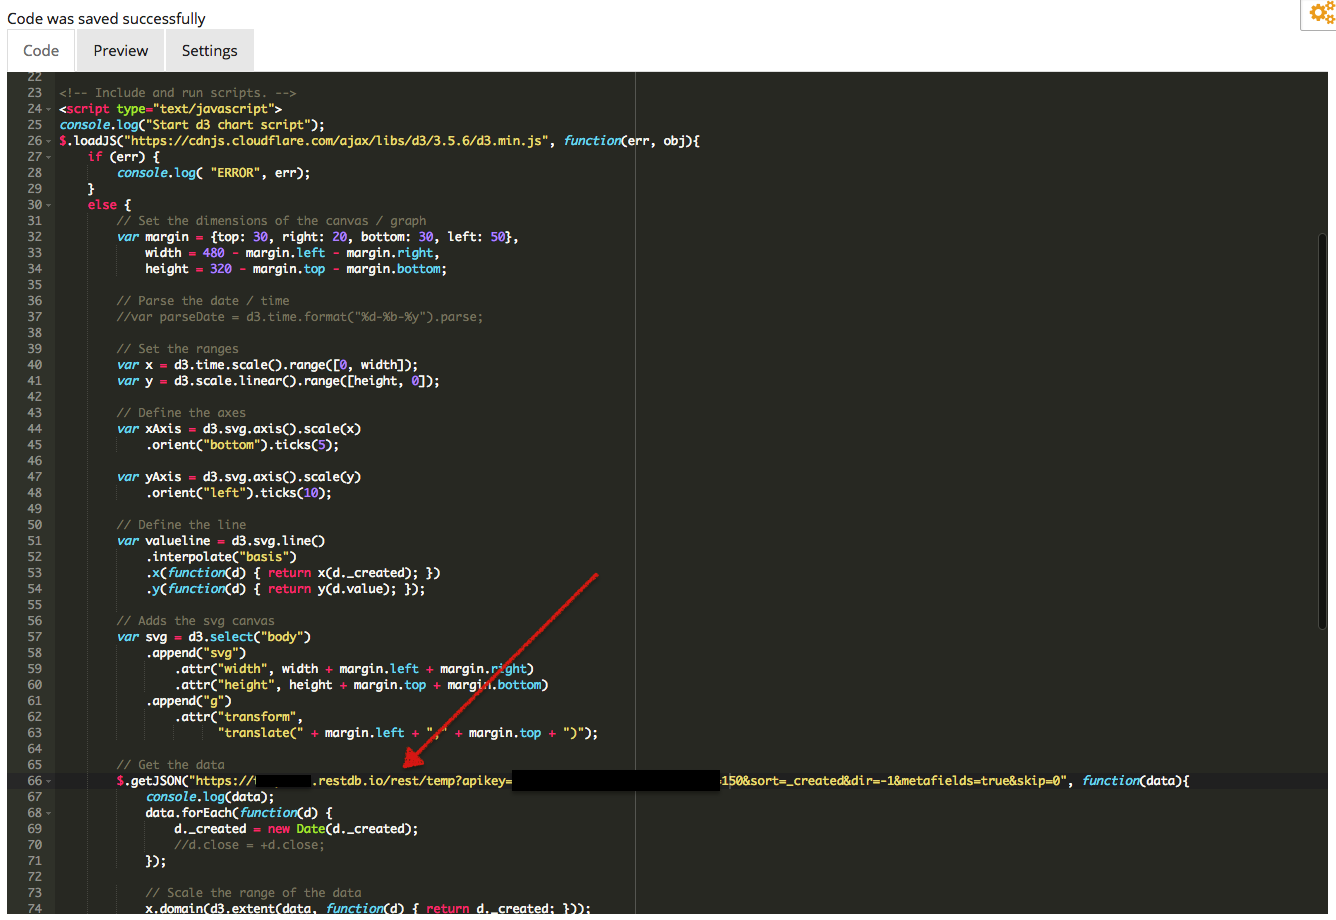Screen dimensions: 1336x920
Task: Click the 'var x = d3.time.scale()' line
Action: point(267,365)
